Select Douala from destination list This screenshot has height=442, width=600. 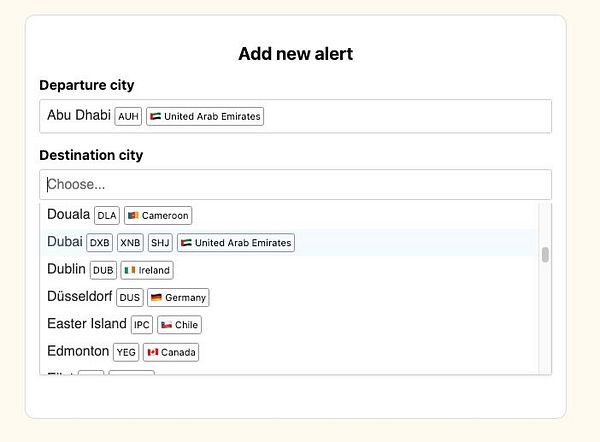click(x=68, y=215)
